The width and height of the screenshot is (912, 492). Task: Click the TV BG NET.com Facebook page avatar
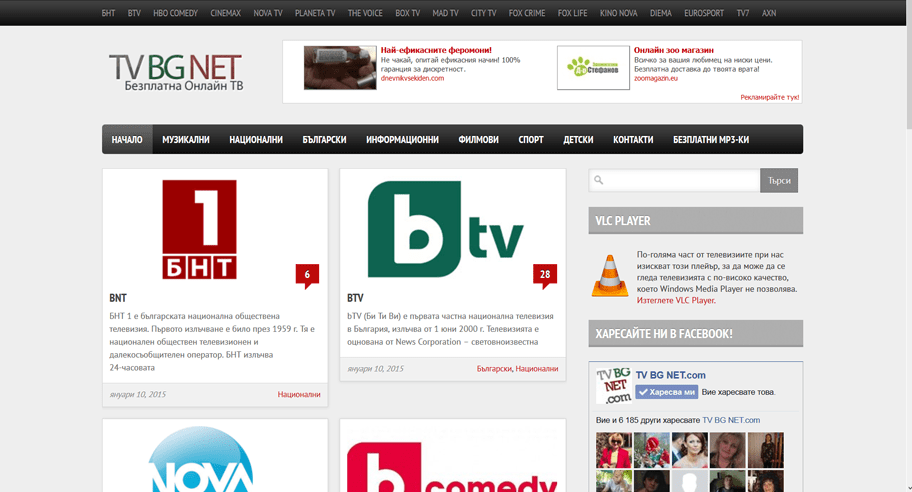click(x=614, y=386)
